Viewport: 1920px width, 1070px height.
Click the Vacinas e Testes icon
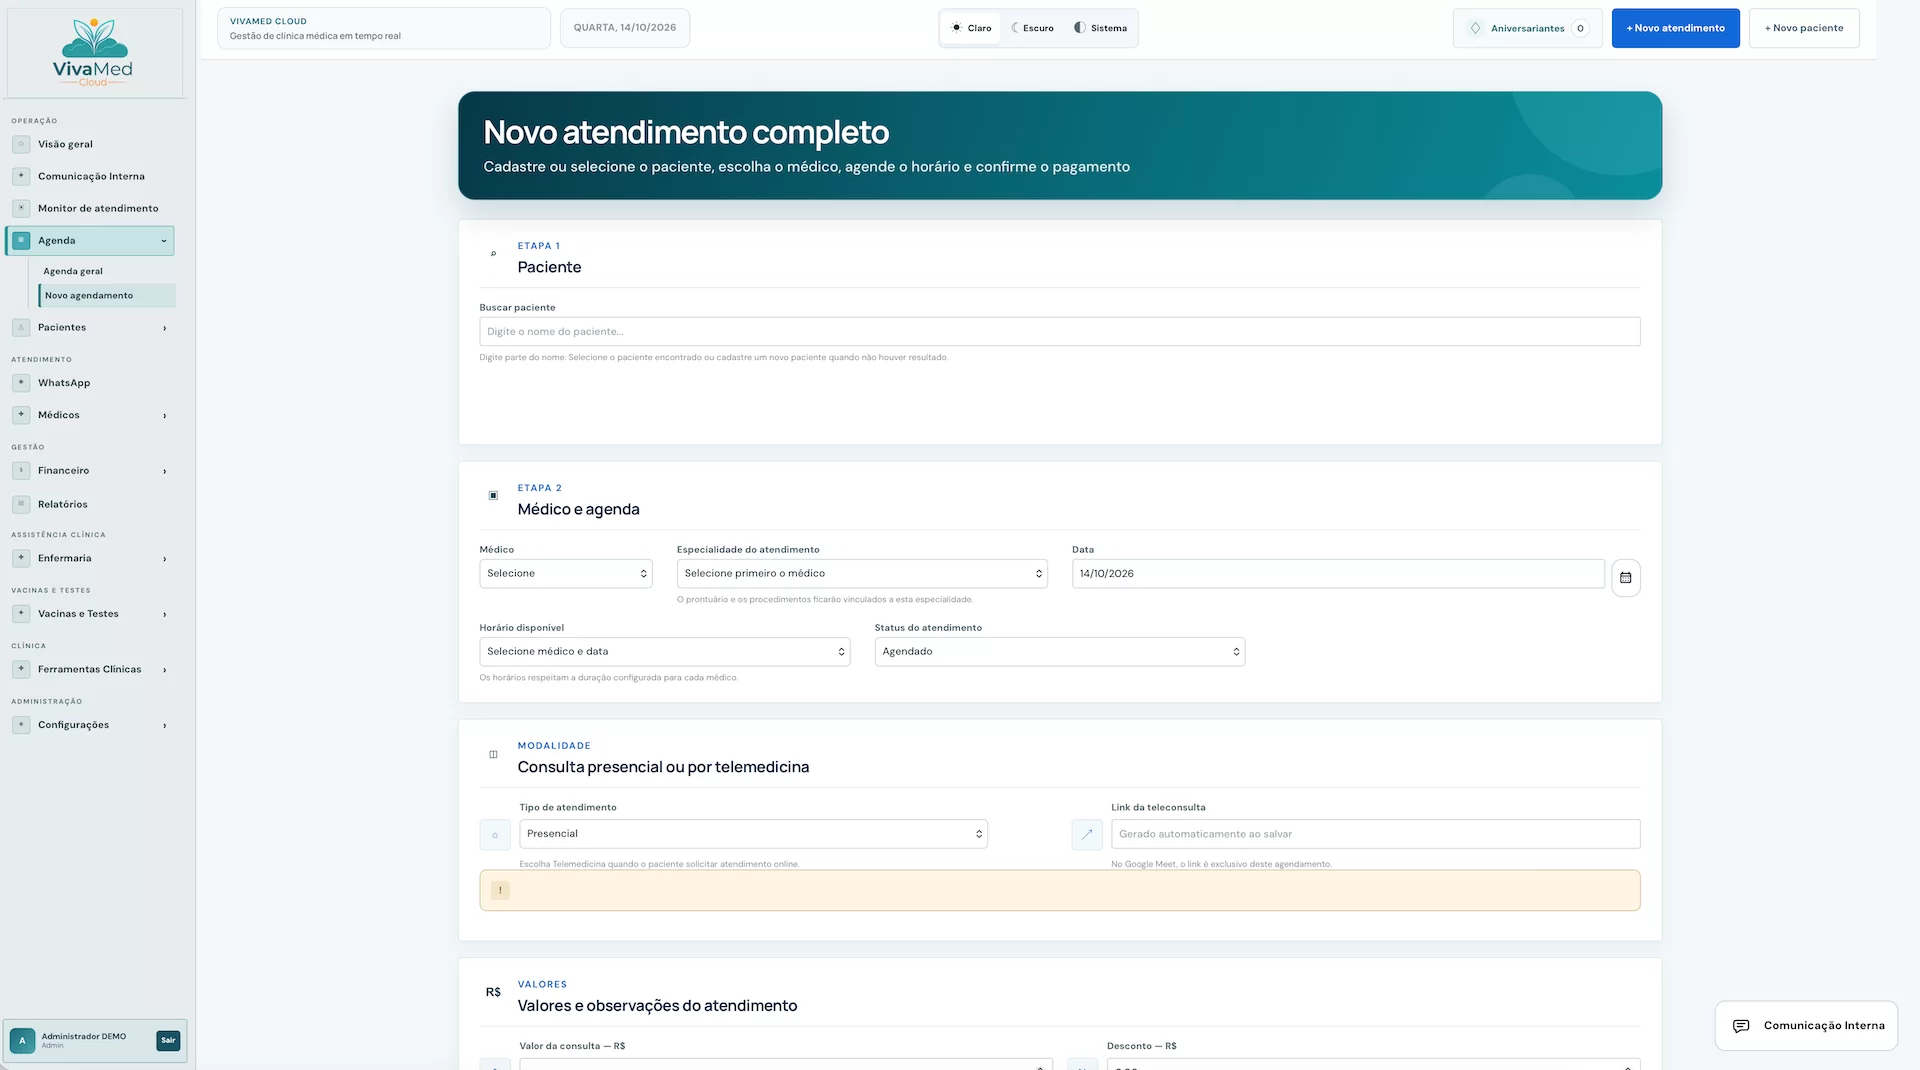point(21,614)
